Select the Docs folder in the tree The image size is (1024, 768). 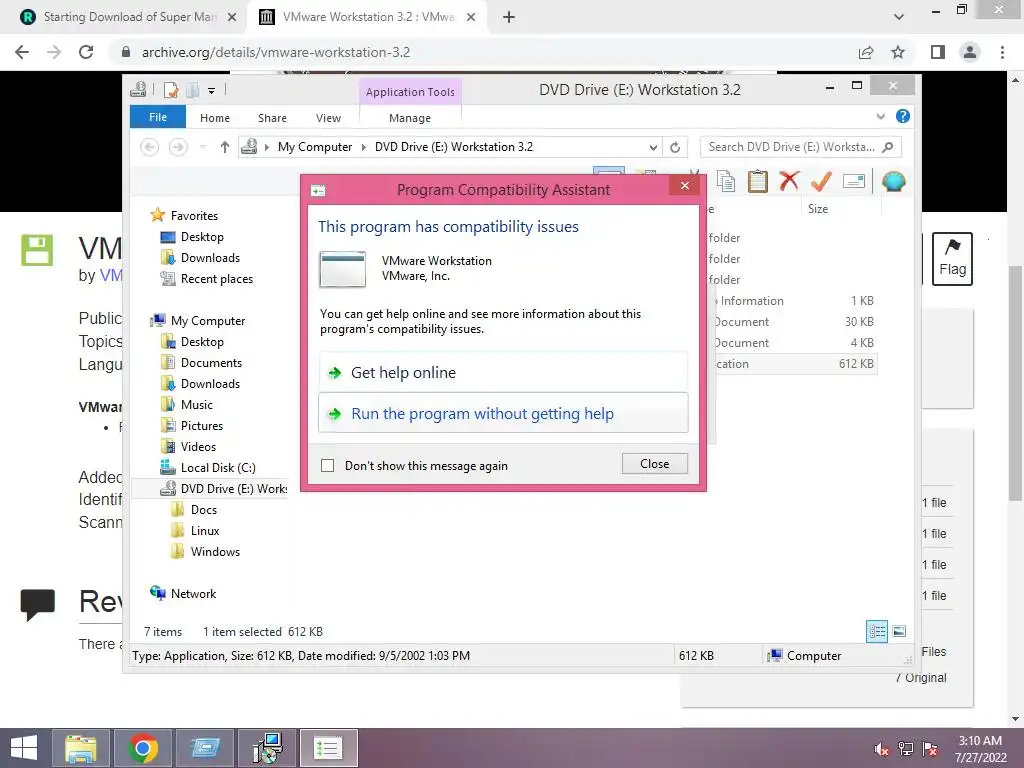tap(203, 510)
